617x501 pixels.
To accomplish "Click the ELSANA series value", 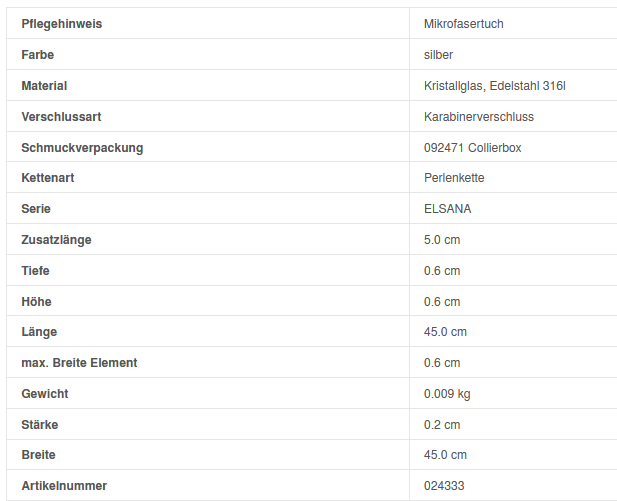I will 447,209.
